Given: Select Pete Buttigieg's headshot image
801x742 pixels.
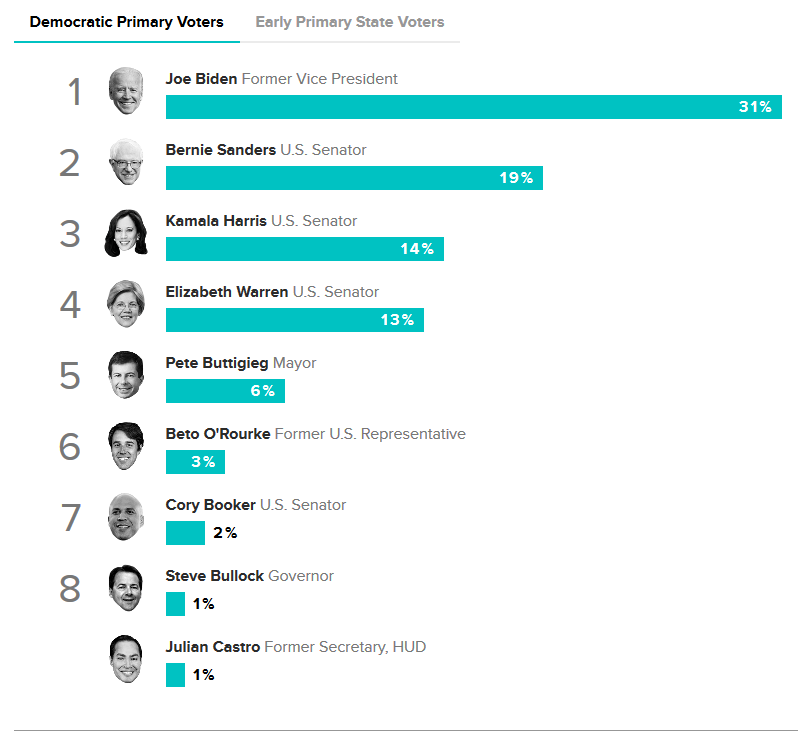Looking at the screenshot, I should [x=126, y=375].
